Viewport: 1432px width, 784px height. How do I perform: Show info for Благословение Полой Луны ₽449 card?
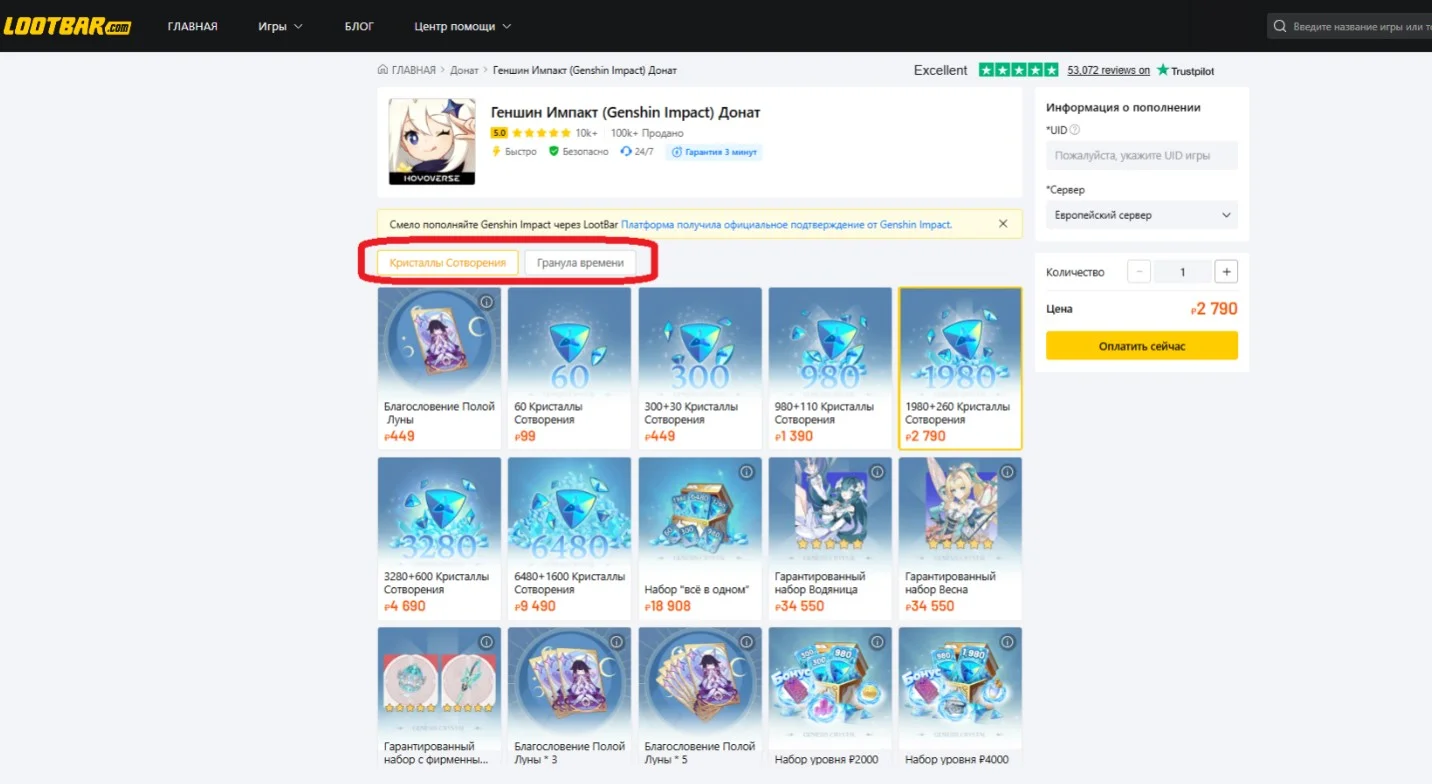pos(486,302)
